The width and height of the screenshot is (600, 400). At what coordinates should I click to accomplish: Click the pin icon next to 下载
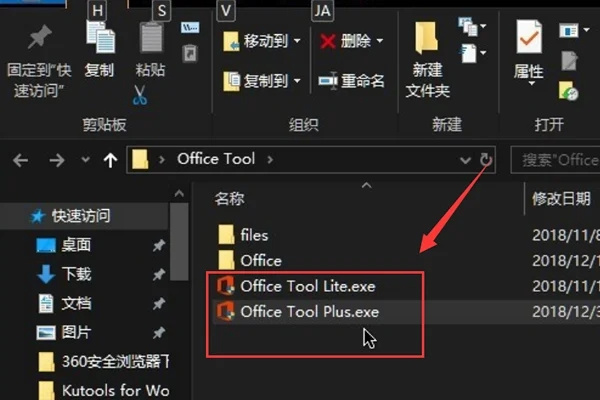(x=159, y=274)
